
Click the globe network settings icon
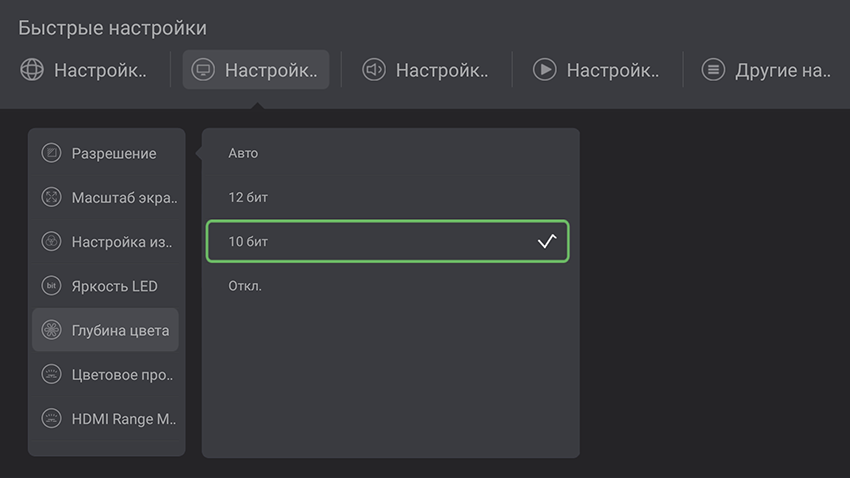pos(32,70)
